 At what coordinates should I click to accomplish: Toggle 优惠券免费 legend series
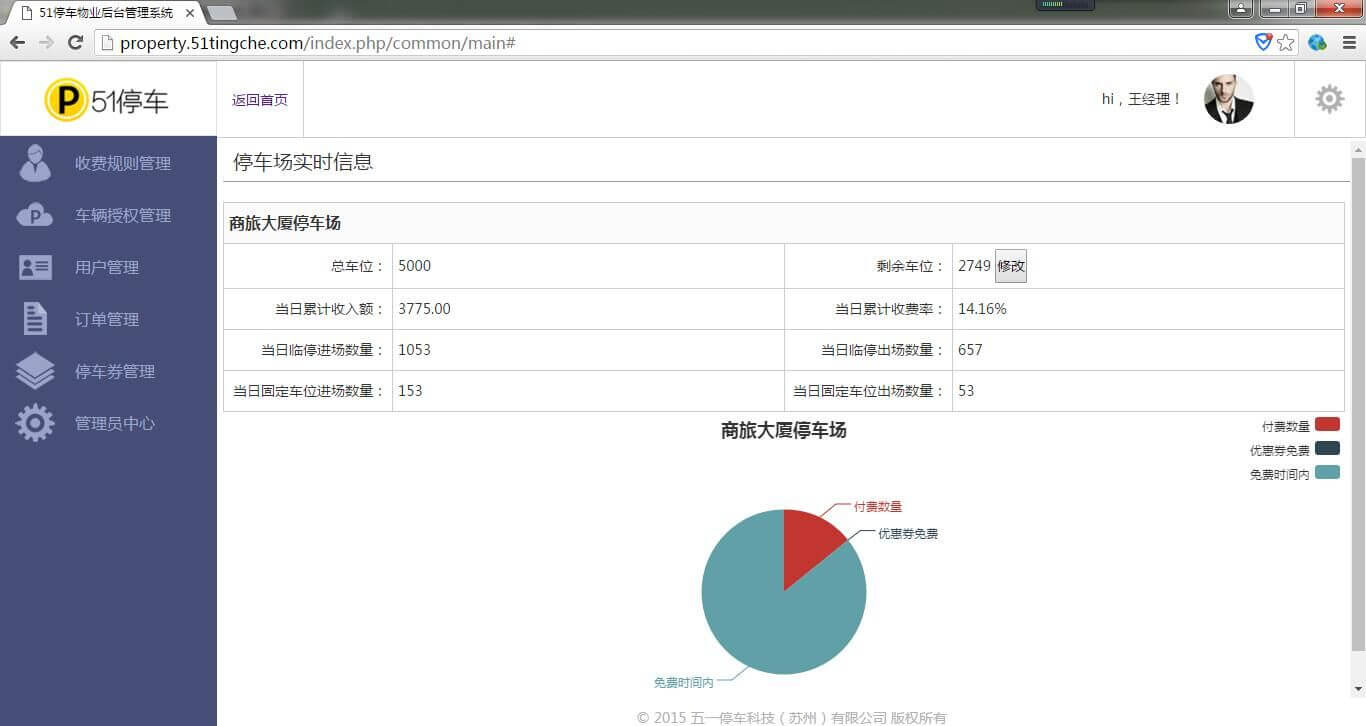1327,449
